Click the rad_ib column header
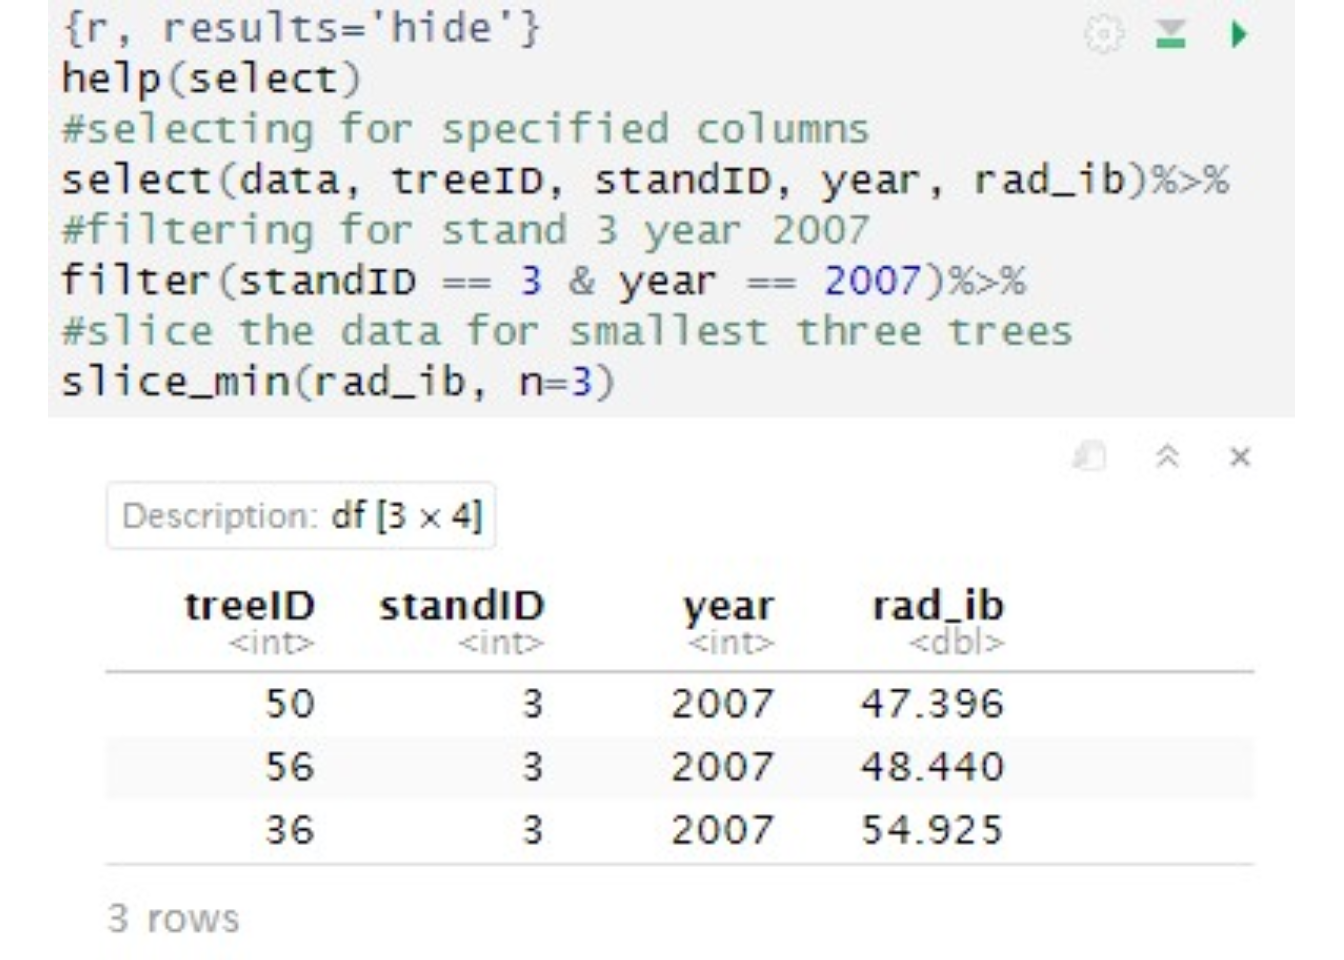 tap(937, 606)
